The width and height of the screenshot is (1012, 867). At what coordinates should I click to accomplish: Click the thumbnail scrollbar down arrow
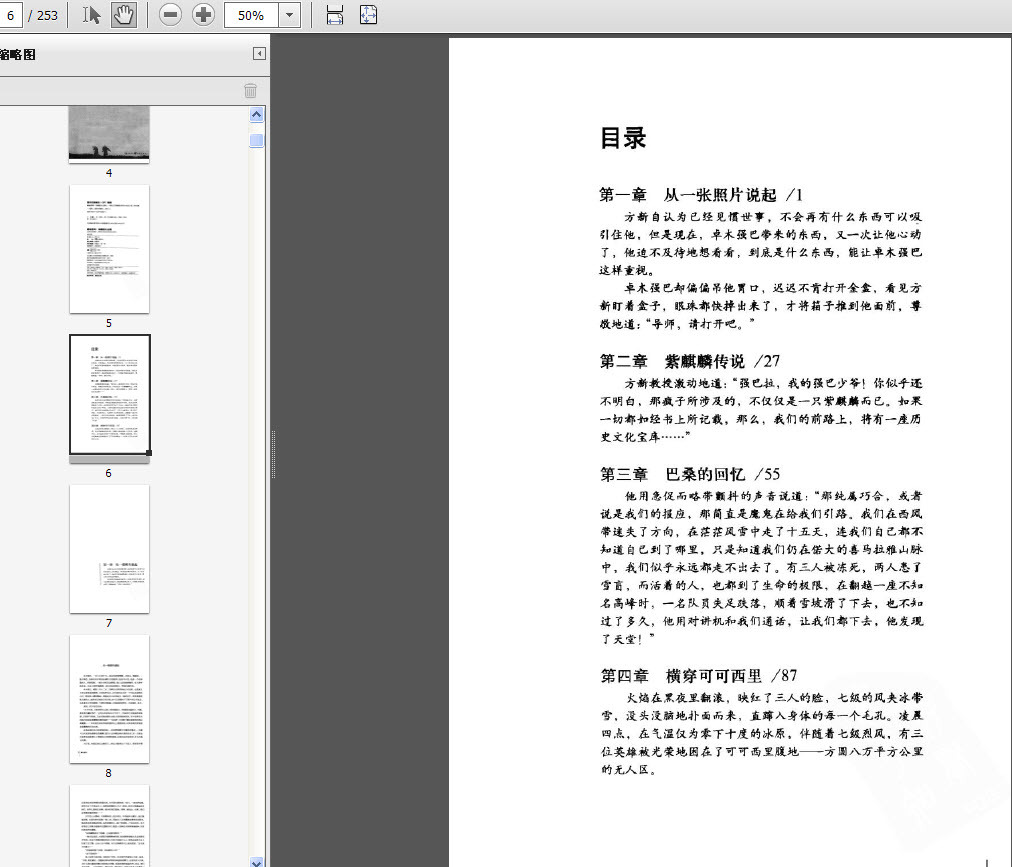click(256, 862)
